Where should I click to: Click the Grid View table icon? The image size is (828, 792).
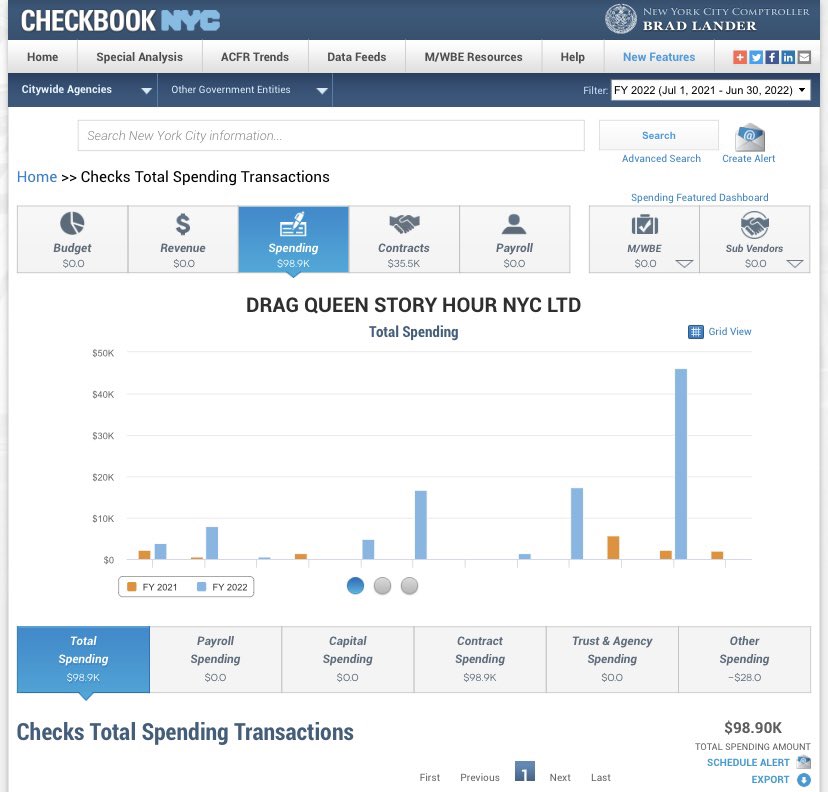695,332
